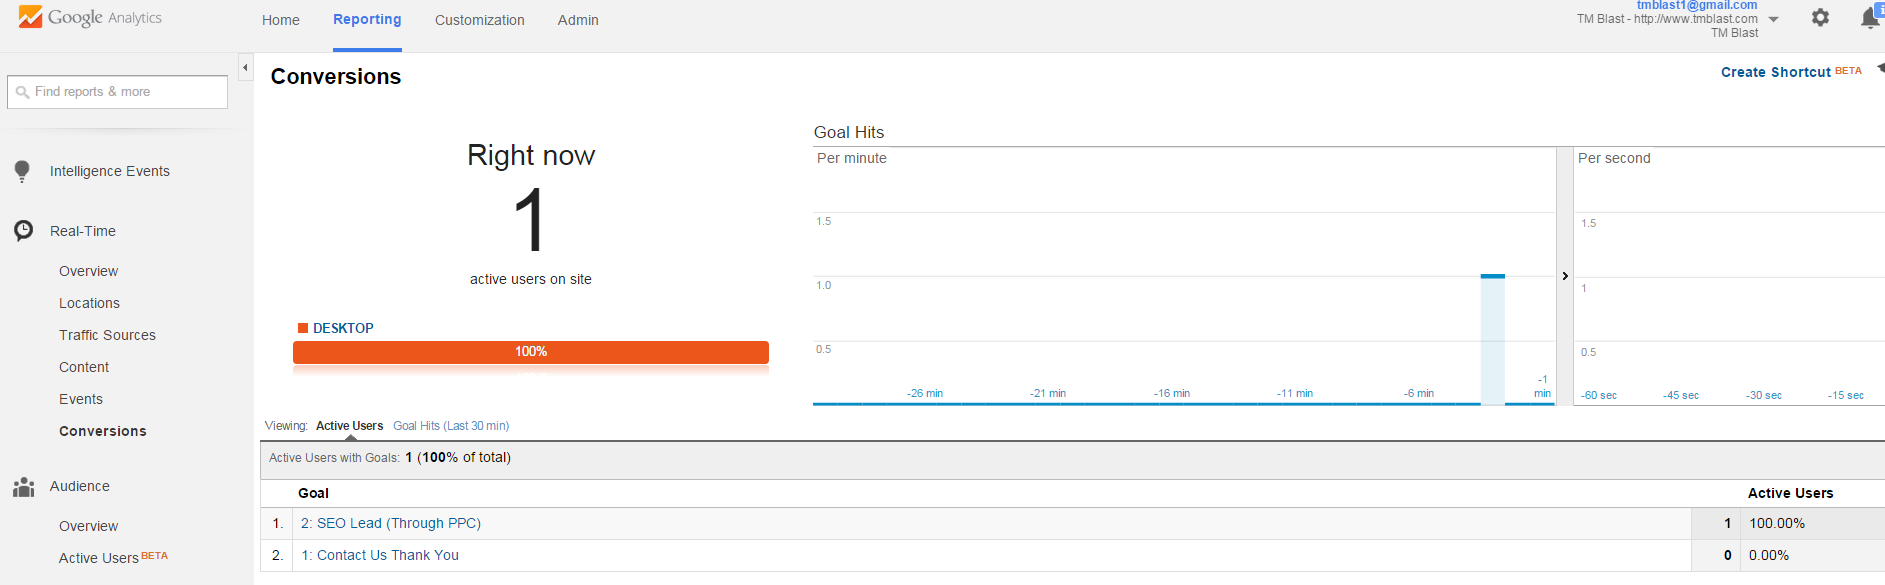Click the Active Users column header
The width and height of the screenshot is (1885, 585).
pyautogui.click(x=1790, y=493)
